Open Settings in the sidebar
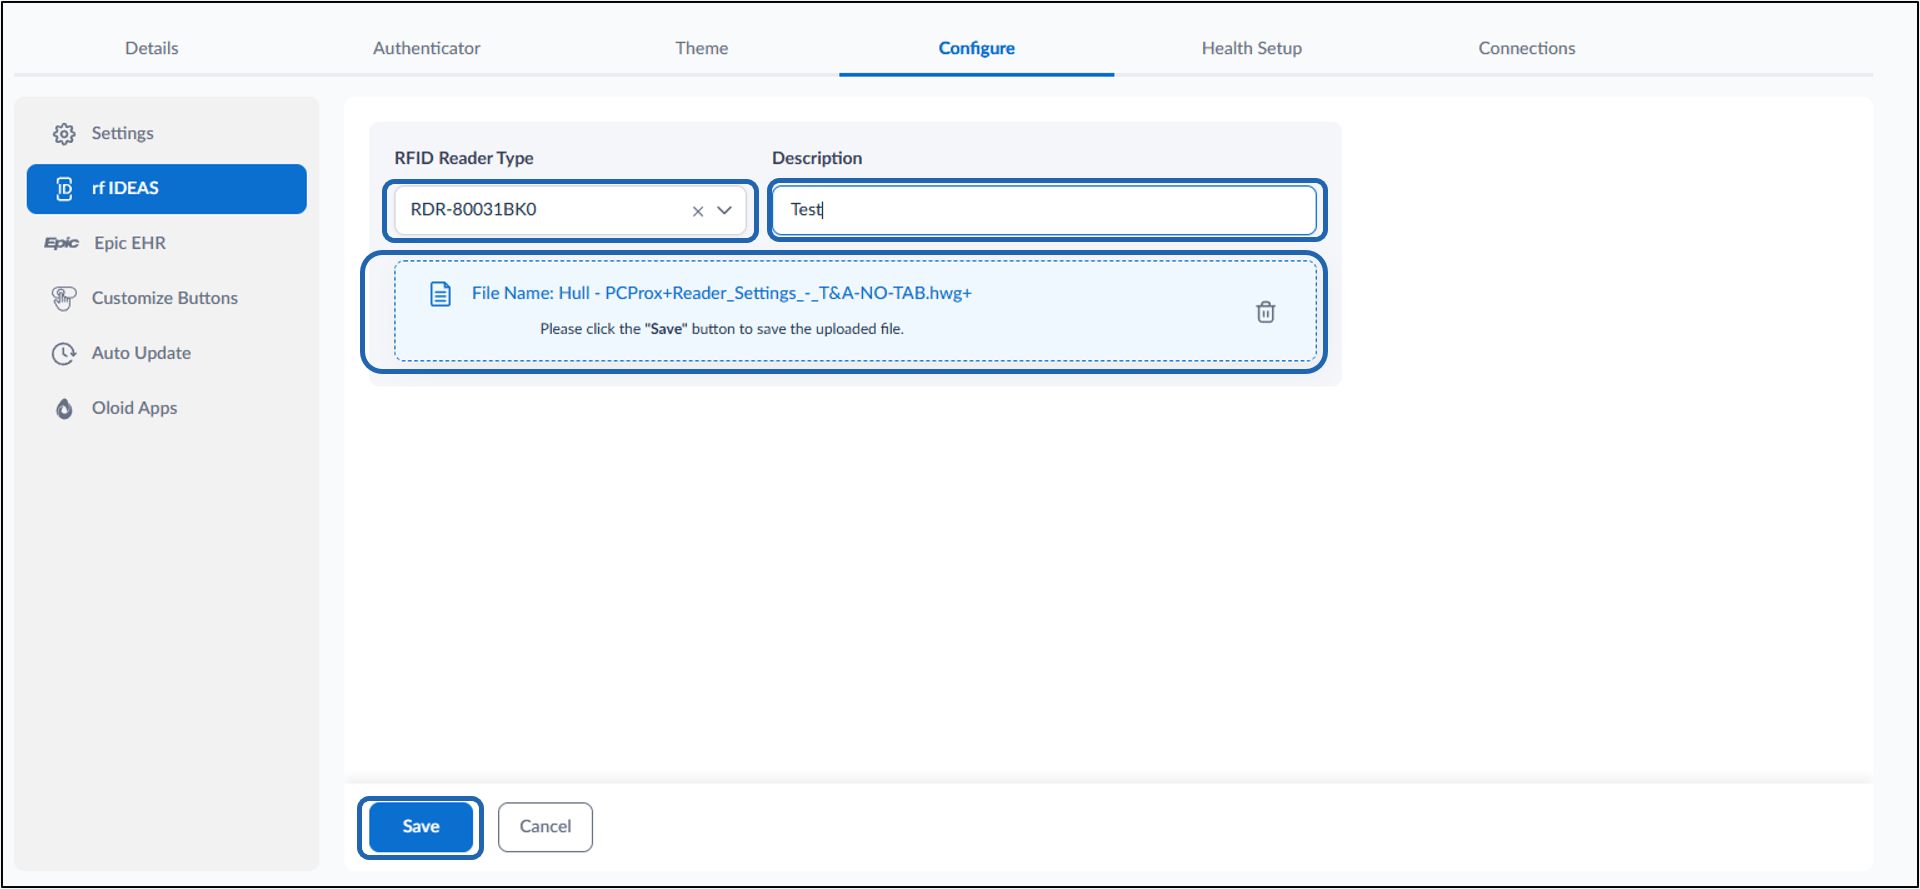The height and width of the screenshot is (889, 1920). [167, 134]
